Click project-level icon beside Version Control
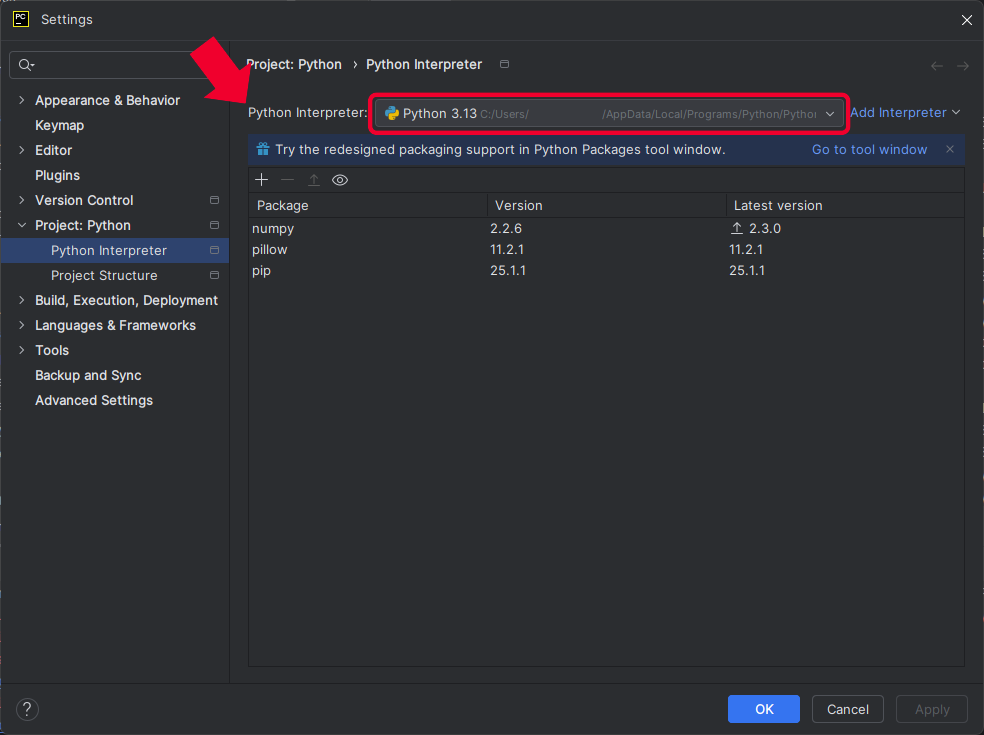984x735 pixels. pyautogui.click(x=214, y=201)
